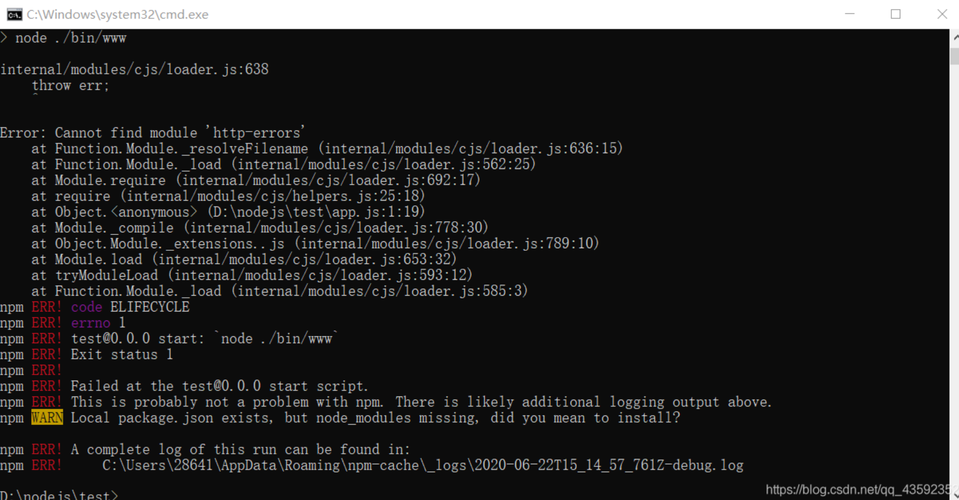The image size is (959, 500).
Task: Click the title text C:\Windows\system32\cmd.exe
Action: click(117, 15)
